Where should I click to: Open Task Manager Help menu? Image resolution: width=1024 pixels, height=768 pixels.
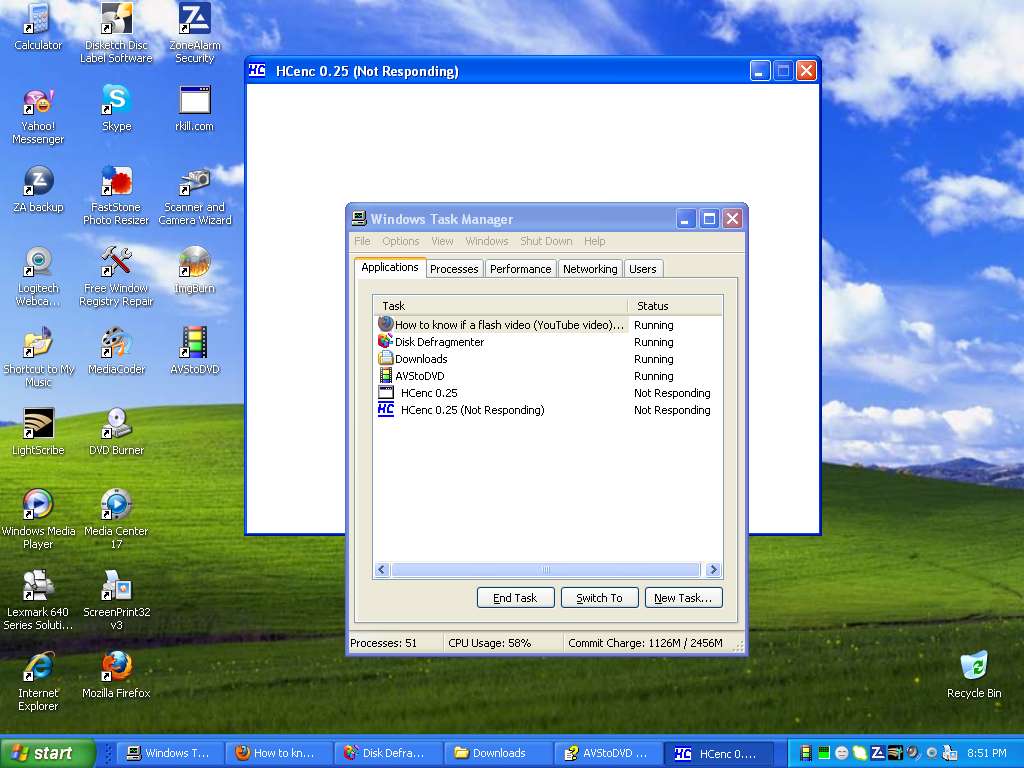click(594, 241)
